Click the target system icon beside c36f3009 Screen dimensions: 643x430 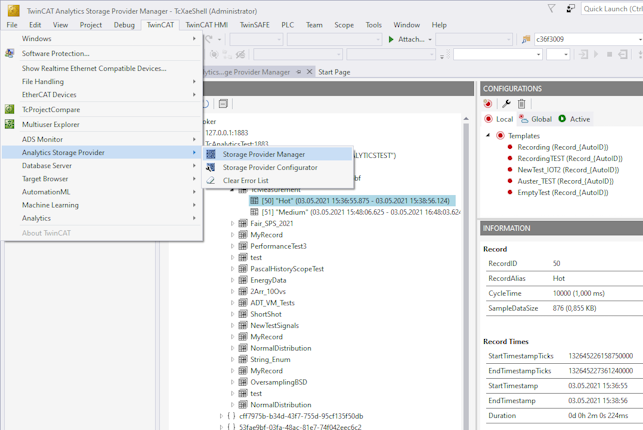click(526, 39)
